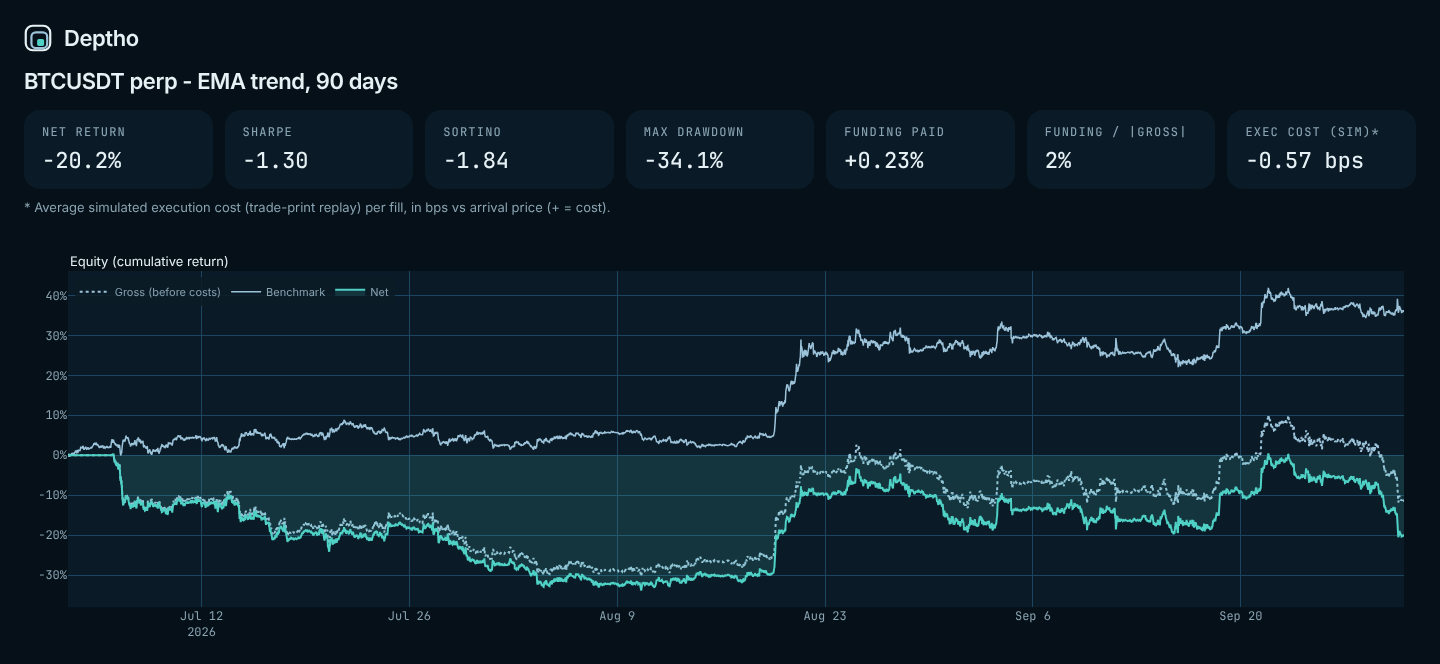Select the Max Drawdown -34.1% card

[x=720, y=149]
